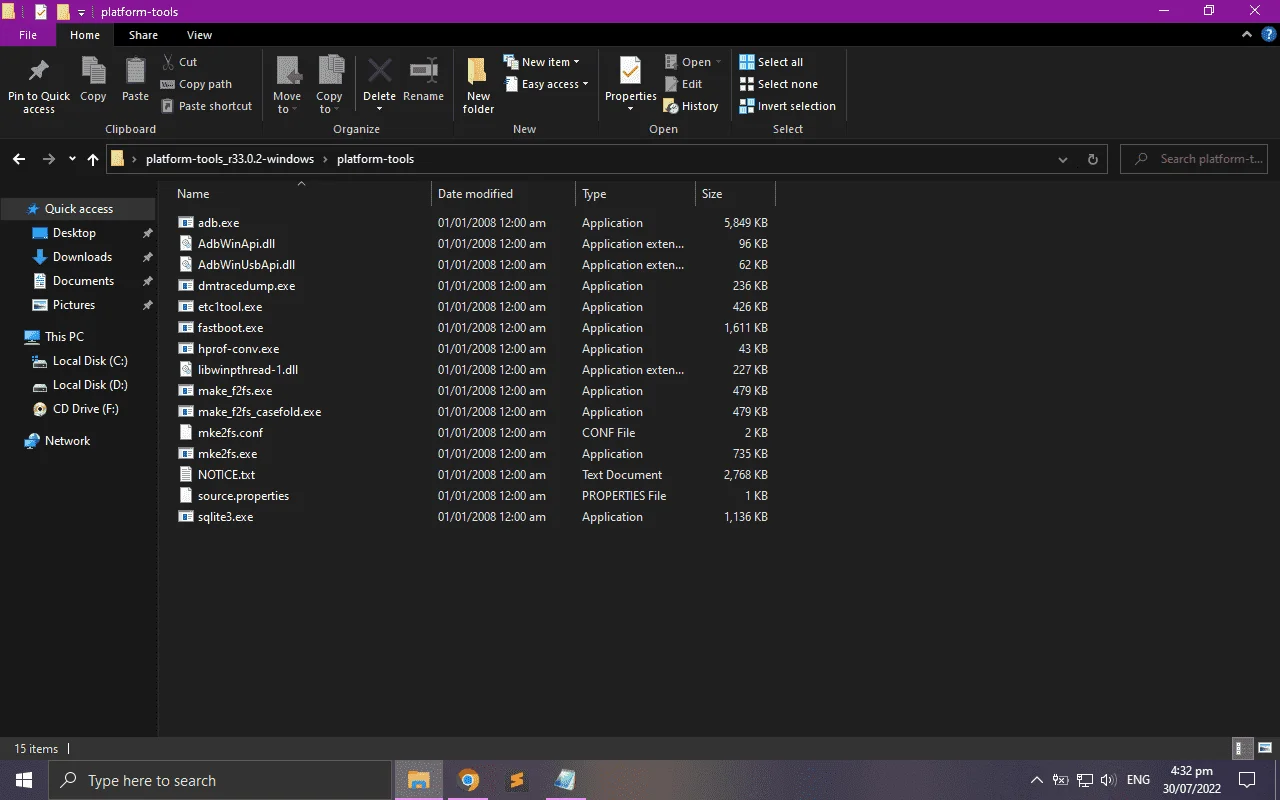Click the Search platform-tools field
1280x800 pixels.
[1194, 159]
